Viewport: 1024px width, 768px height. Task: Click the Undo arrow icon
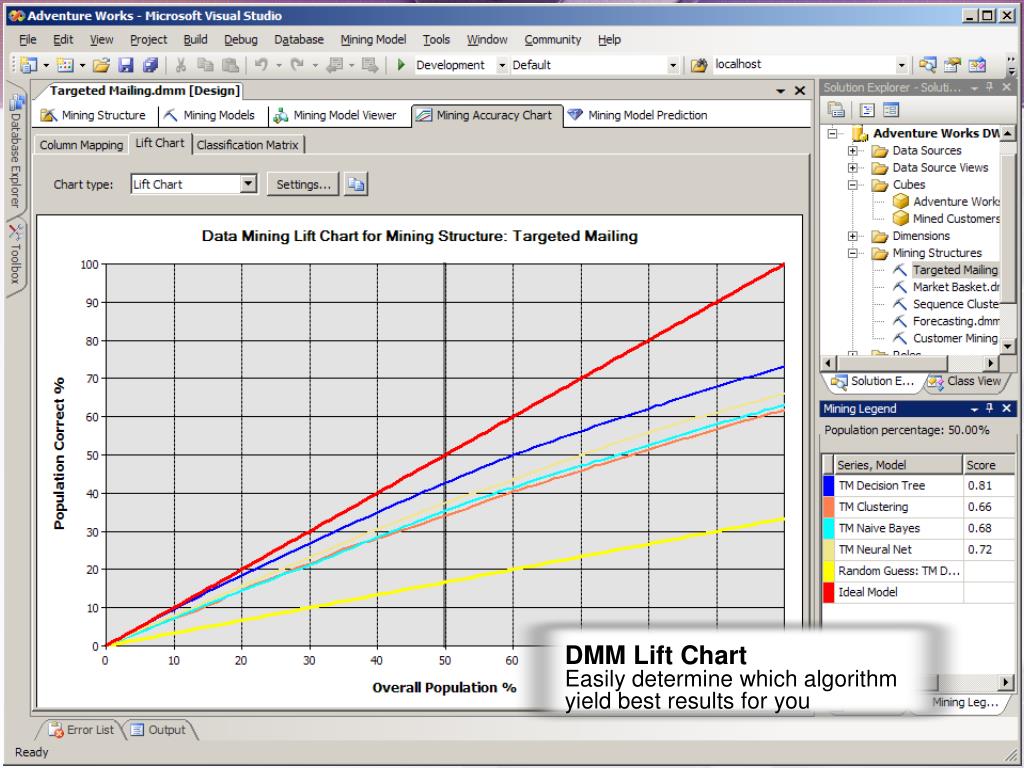pyautogui.click(x=261, y=65)
